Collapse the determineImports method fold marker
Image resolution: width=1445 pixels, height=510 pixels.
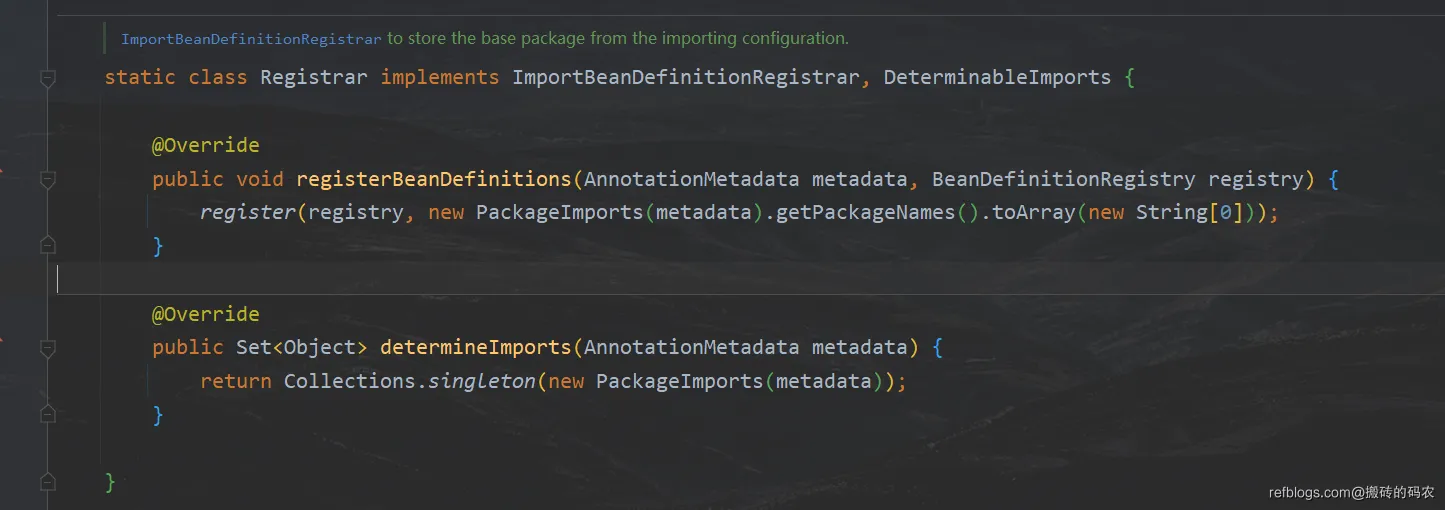(x=47, y=348)
